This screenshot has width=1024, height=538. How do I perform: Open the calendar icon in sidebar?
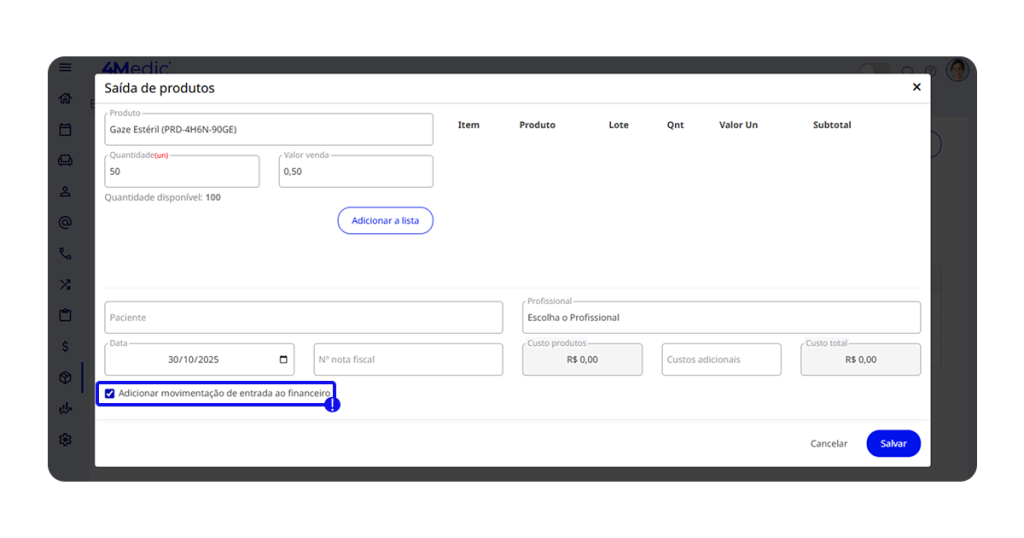pyautogui.click(x=65, y=129)
